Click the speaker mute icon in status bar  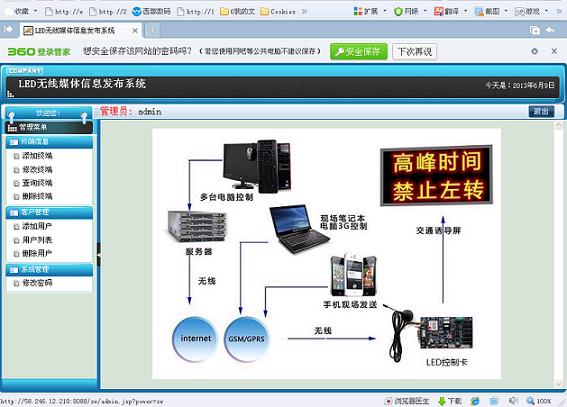[x=513, y=400]
